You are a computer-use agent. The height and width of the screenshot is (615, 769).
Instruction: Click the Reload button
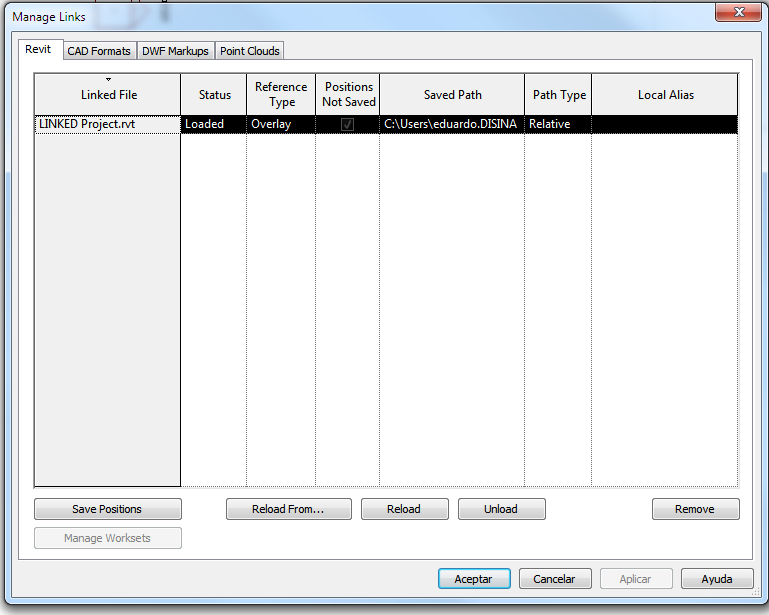click(405, 509)
